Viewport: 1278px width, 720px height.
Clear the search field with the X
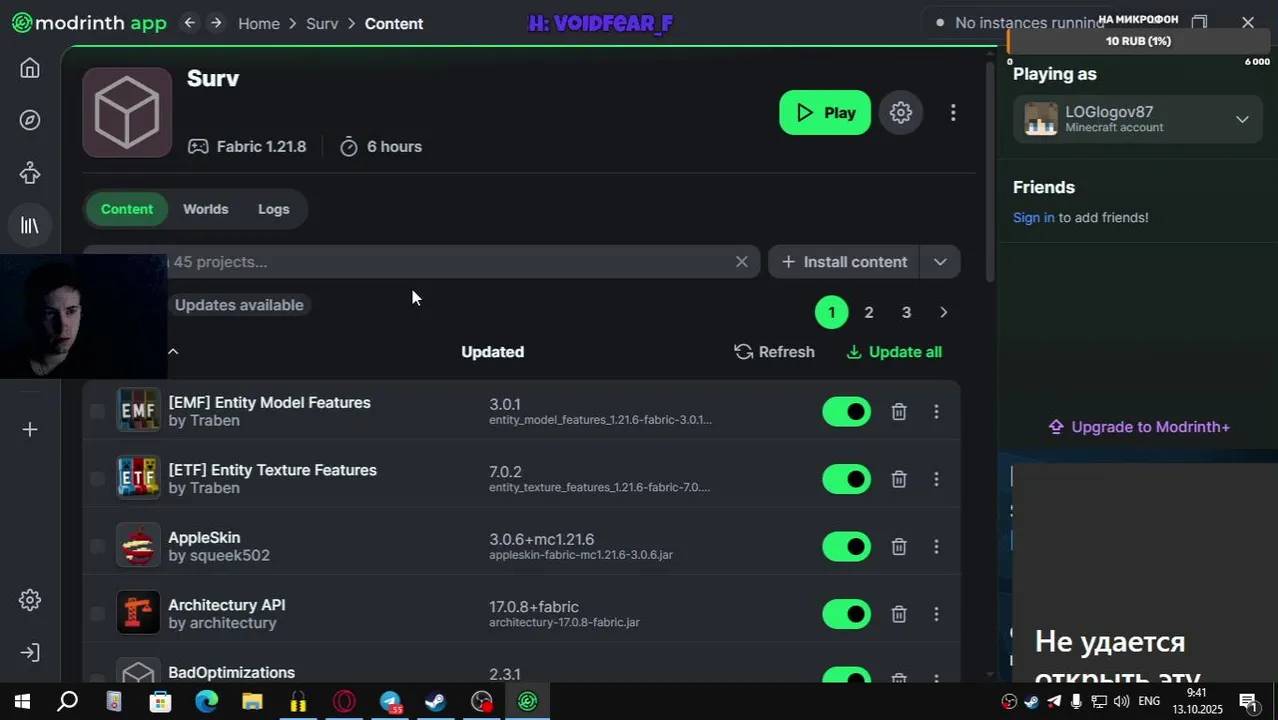741,262
